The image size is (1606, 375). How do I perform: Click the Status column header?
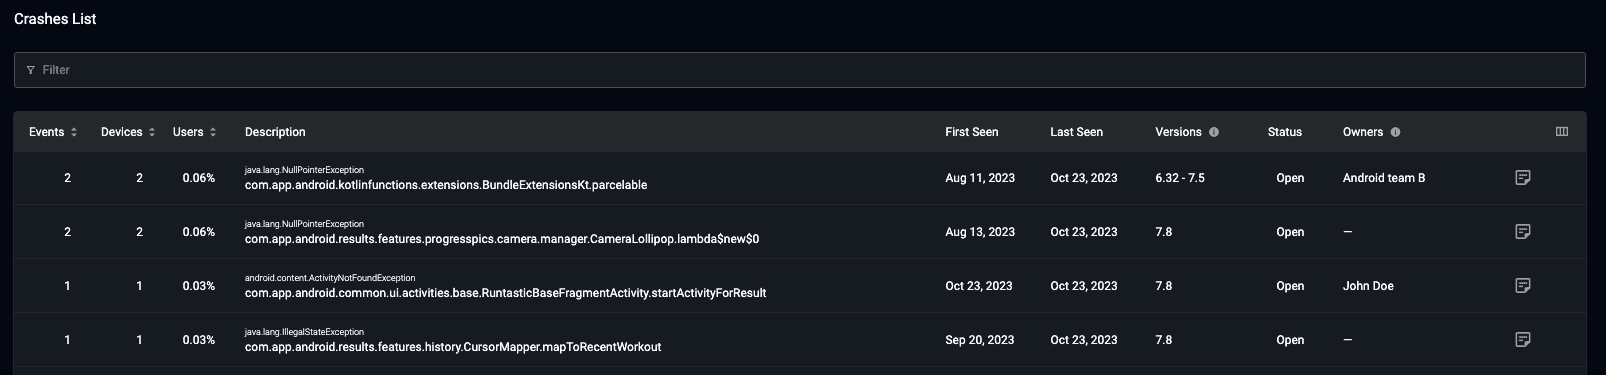click(1285, 132)
